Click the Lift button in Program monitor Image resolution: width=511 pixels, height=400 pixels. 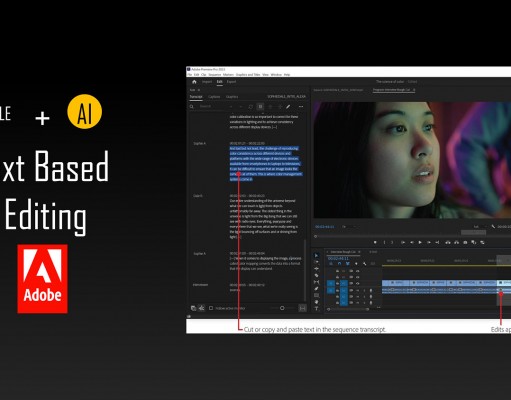(x=448, y=242)
